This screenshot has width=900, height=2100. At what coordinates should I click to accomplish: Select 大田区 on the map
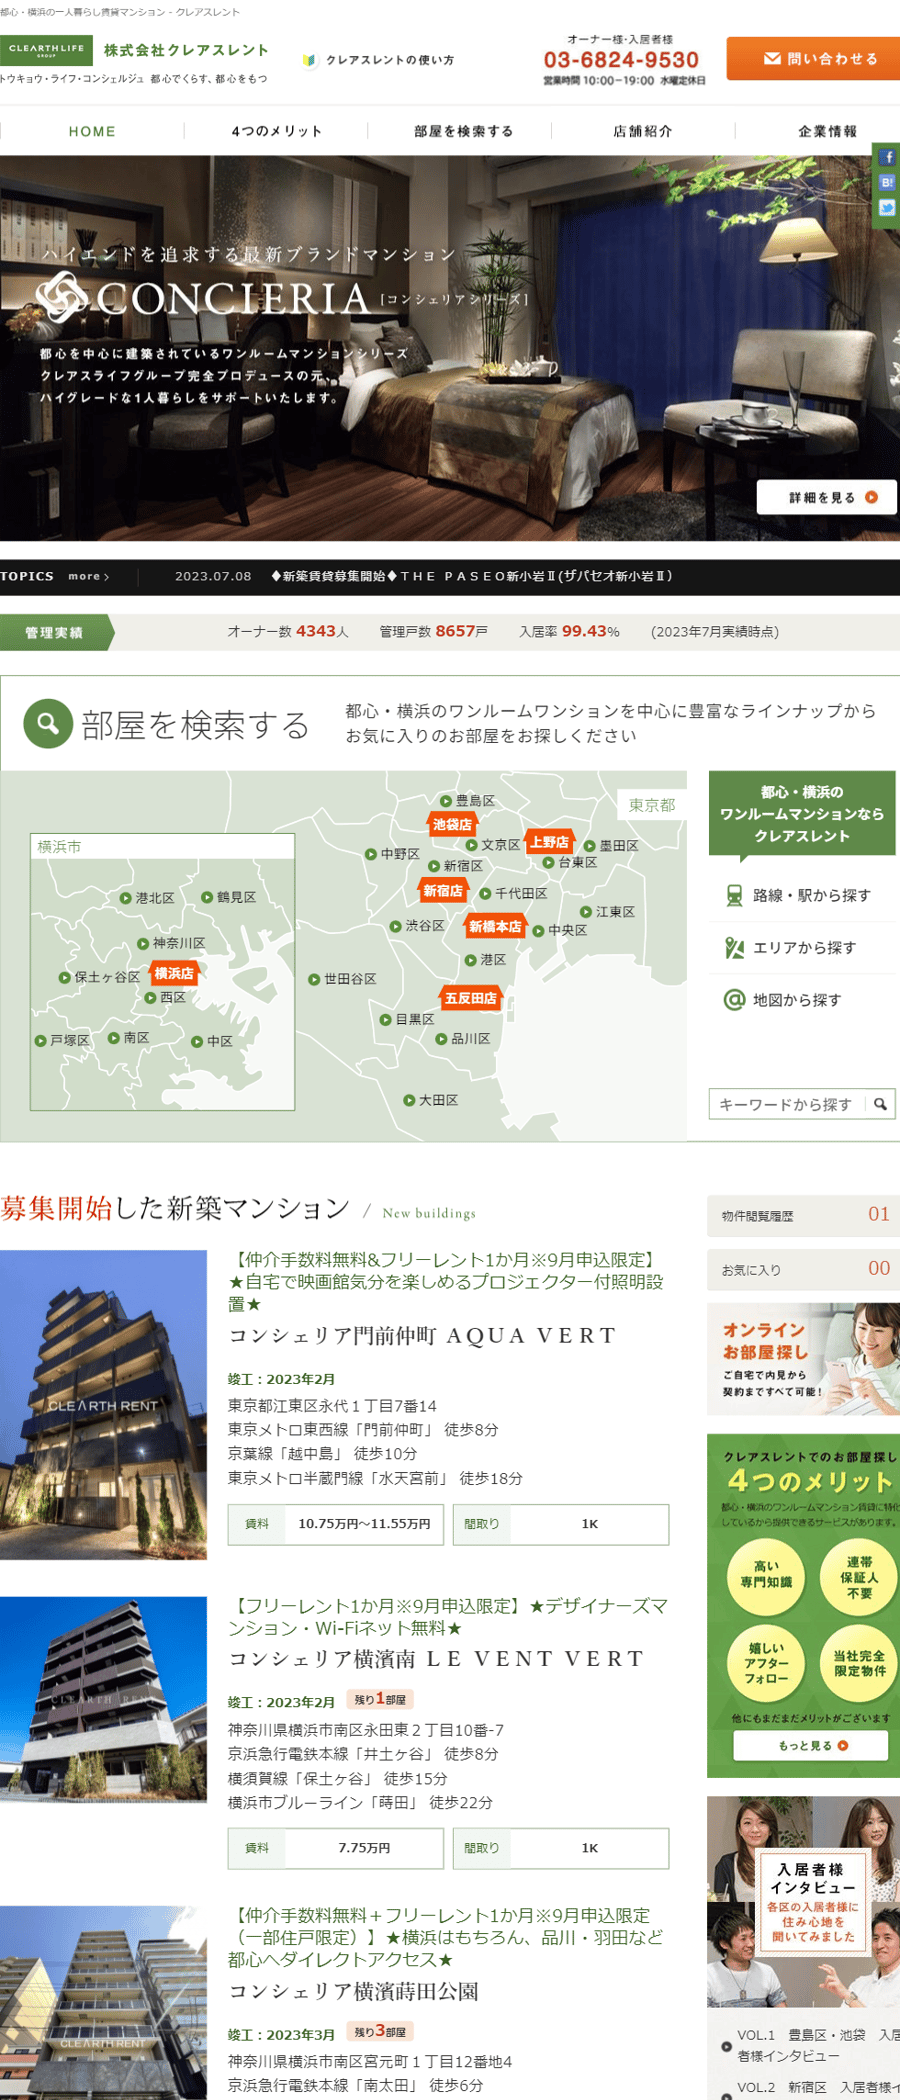click(x=431, y=1100)
